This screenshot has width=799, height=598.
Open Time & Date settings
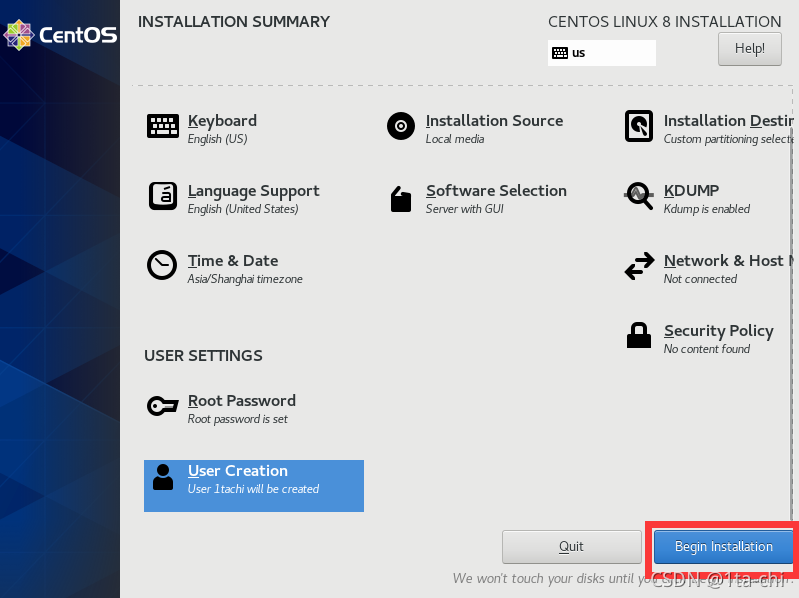coord(233,260)
